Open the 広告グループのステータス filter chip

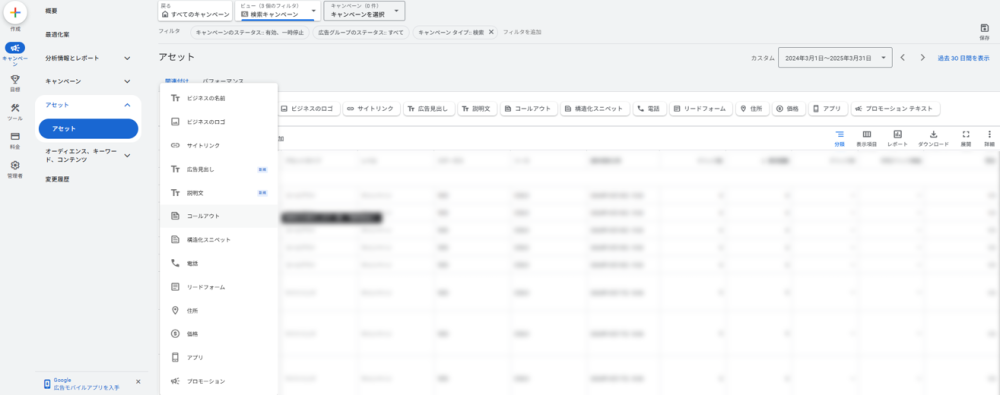click(360, 32)
